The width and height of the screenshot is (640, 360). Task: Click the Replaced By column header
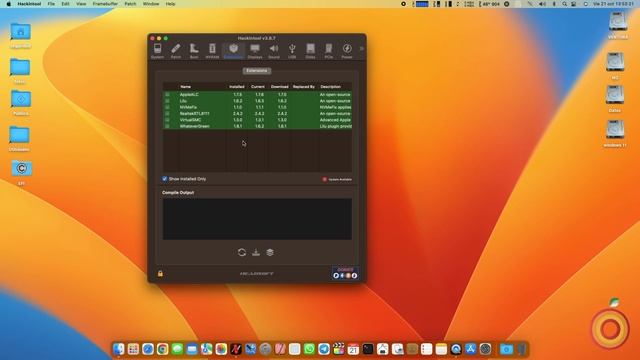click(304, 87)
